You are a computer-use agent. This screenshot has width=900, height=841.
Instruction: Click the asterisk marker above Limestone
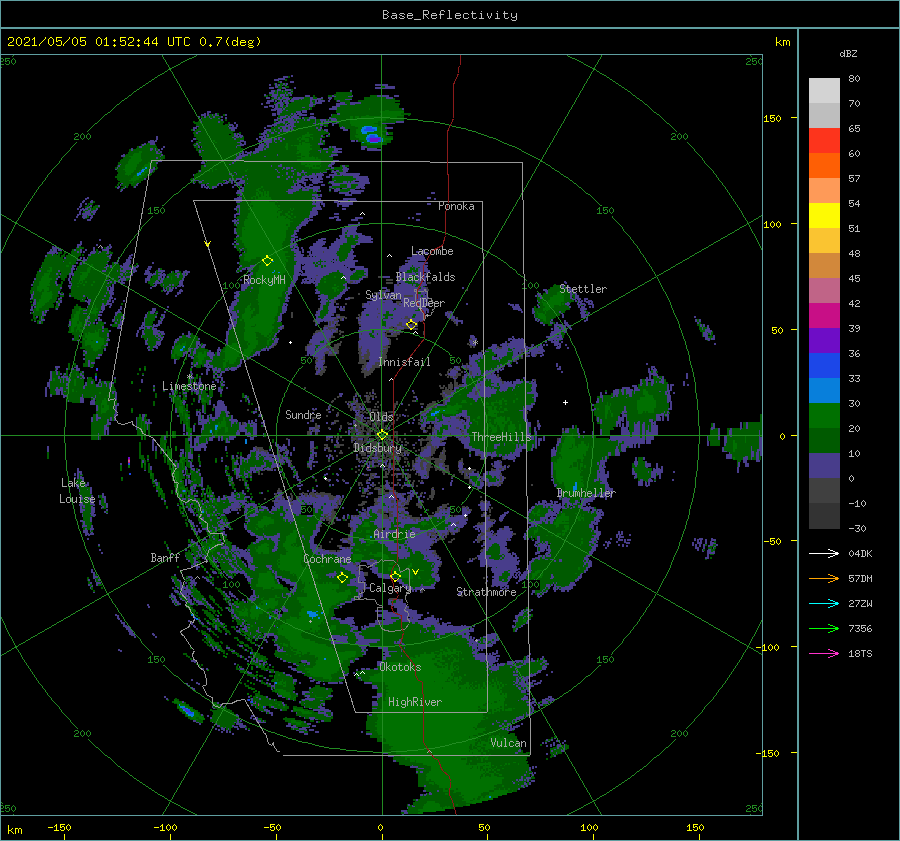click(x=189, y=377)
